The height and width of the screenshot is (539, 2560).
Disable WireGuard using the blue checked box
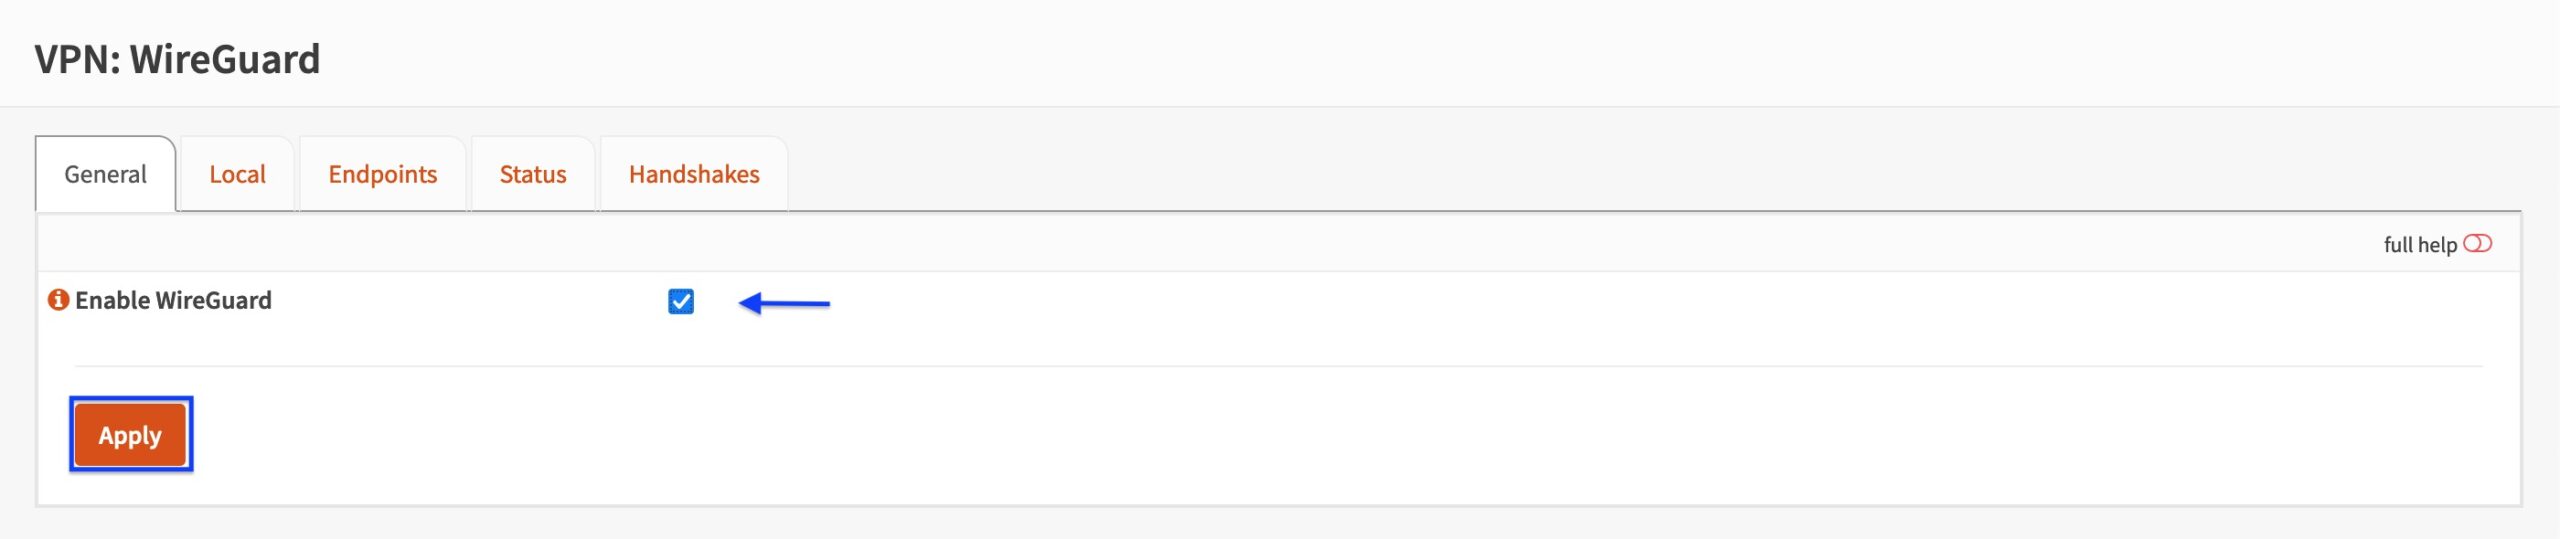coord(681,301)
